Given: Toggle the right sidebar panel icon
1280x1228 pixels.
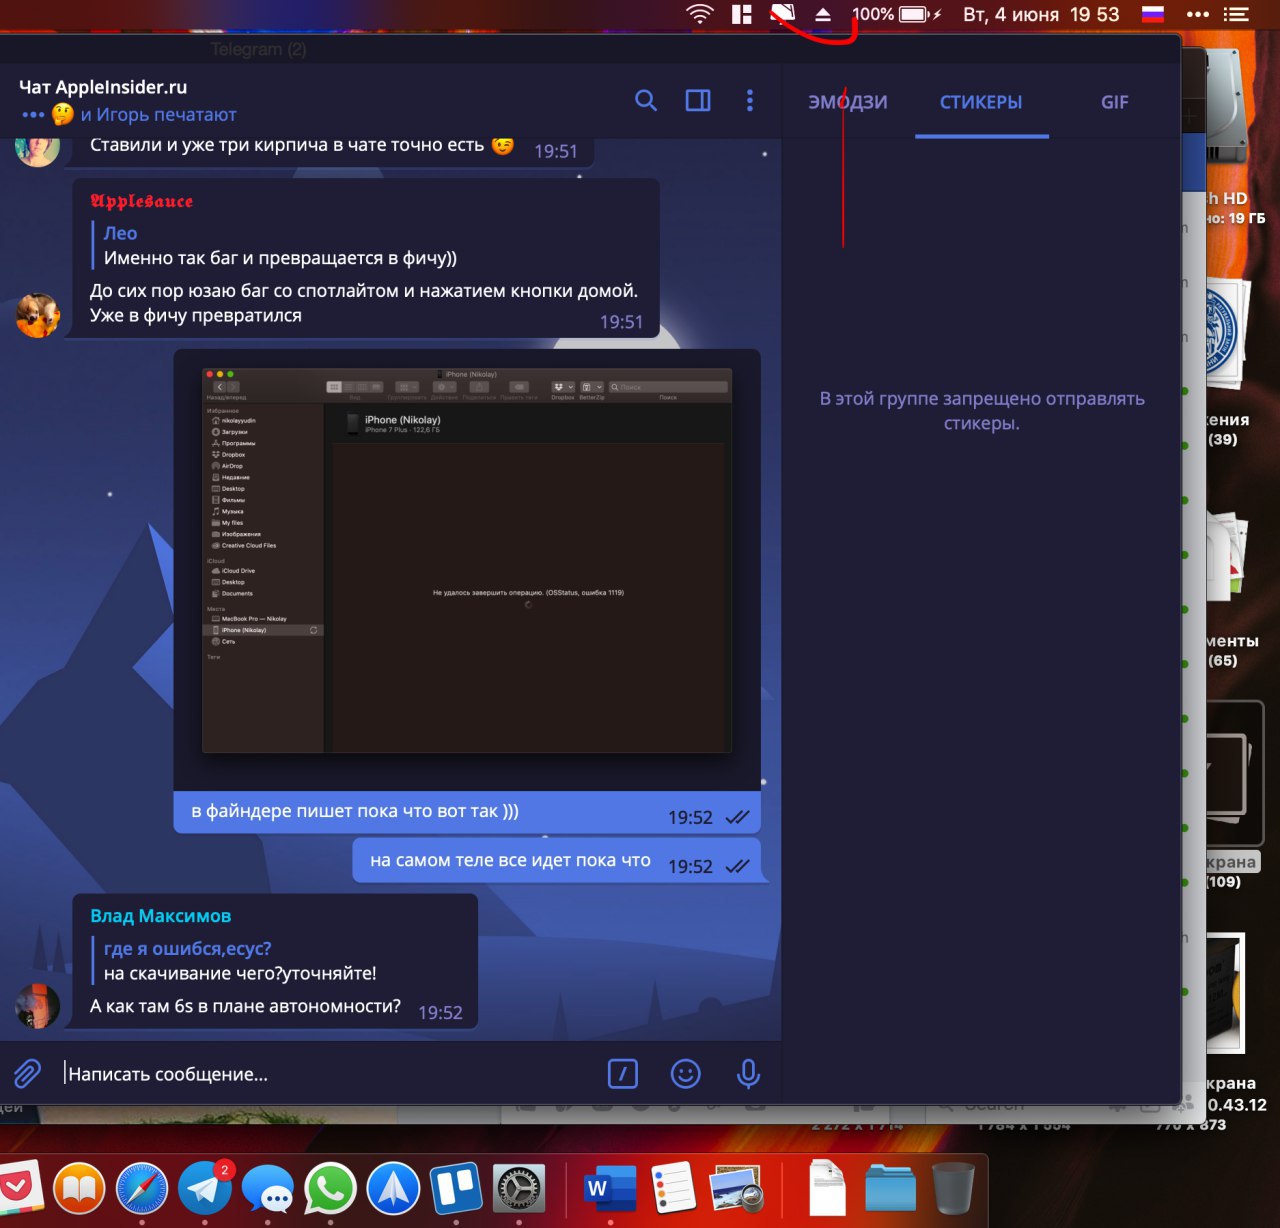Looking at the screenshot, I should [x=698, y=100].
